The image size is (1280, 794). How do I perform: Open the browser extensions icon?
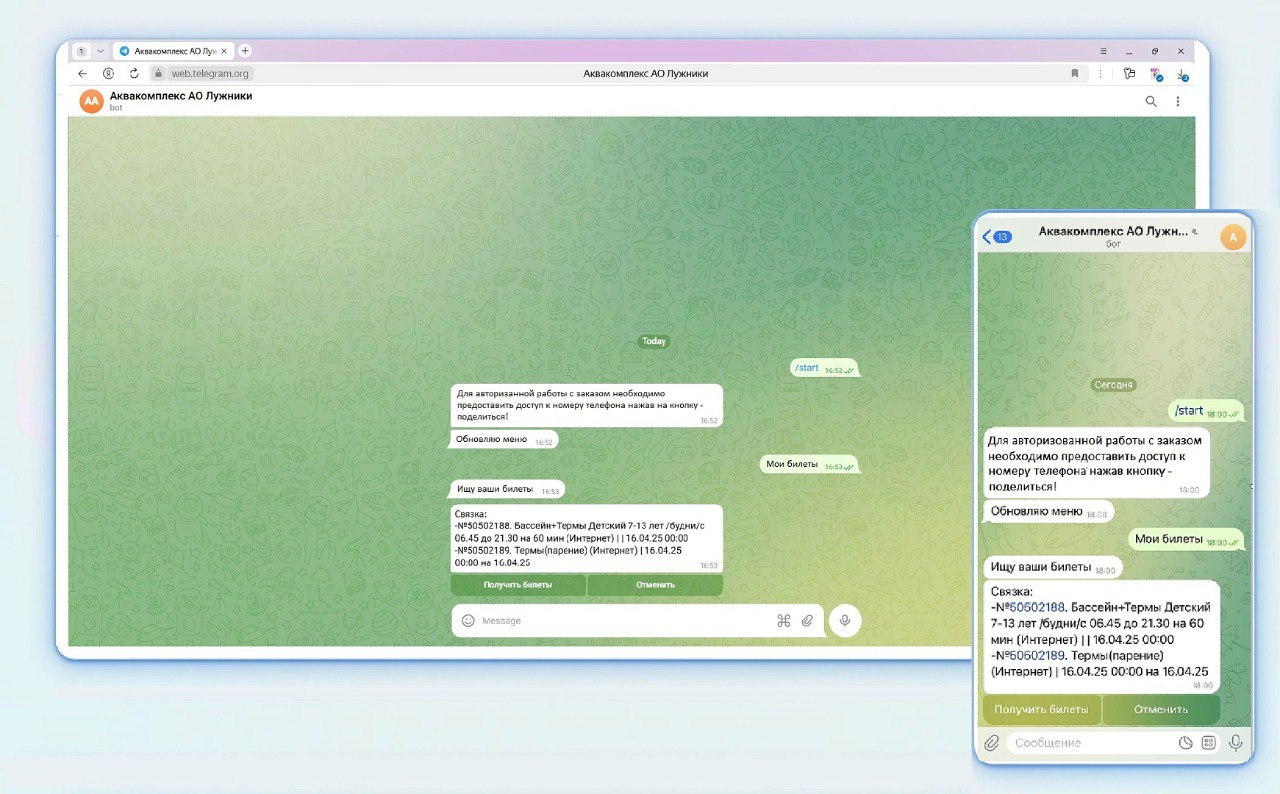[x=1130, y=73]
